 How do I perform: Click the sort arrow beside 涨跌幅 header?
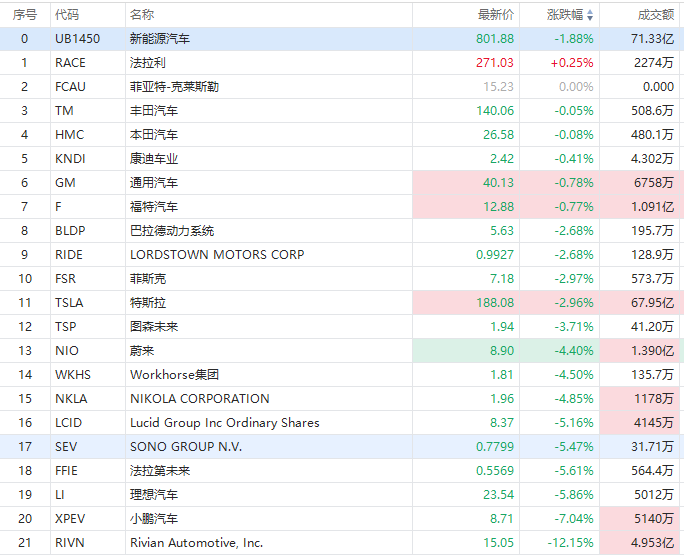pos(589,15)
